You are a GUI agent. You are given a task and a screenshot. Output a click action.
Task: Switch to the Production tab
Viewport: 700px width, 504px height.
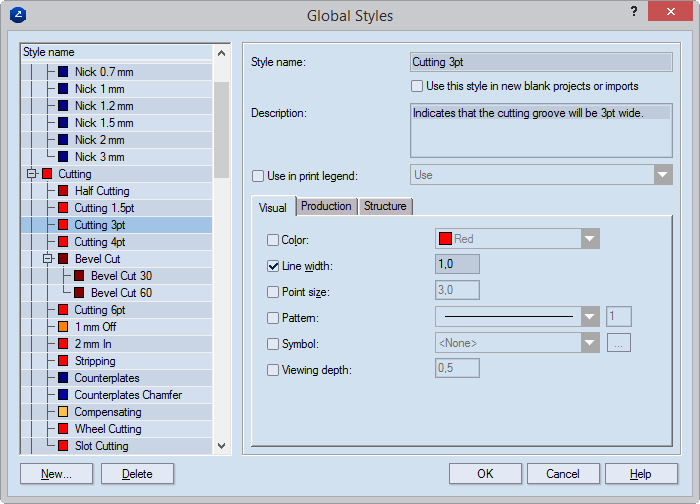point(326,206)
